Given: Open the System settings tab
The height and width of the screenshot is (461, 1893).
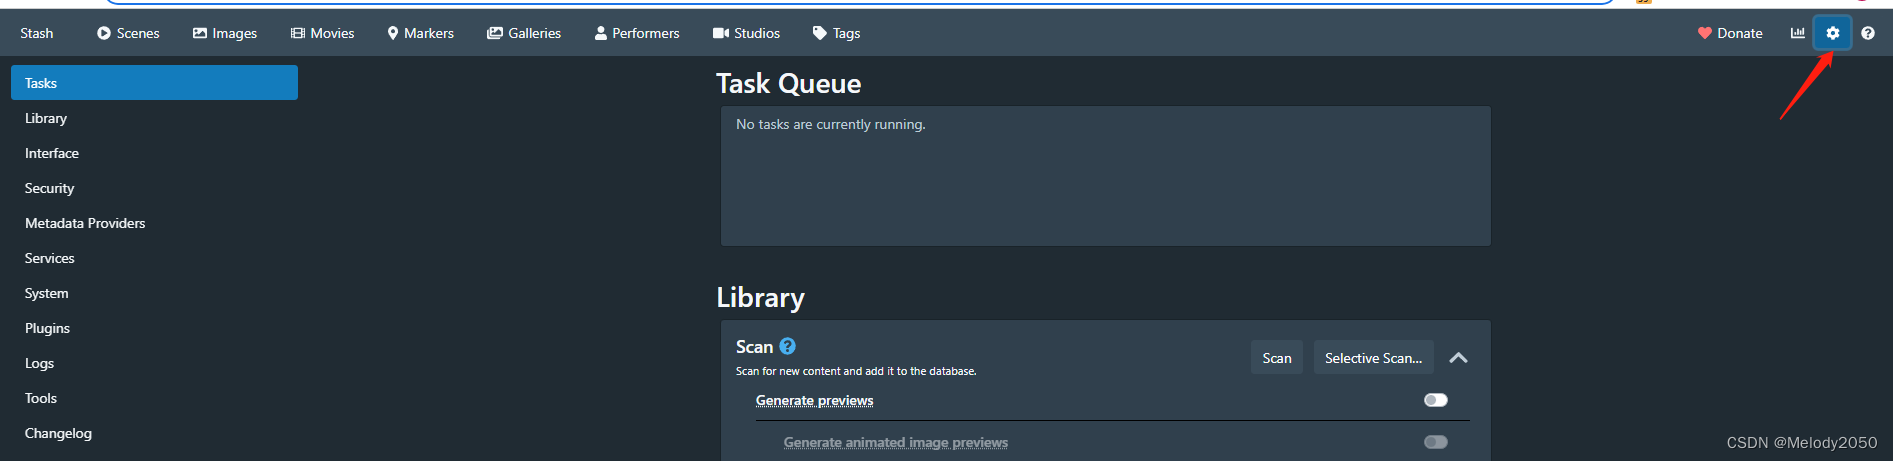Looking at the screenshot, I should [154, 293].
